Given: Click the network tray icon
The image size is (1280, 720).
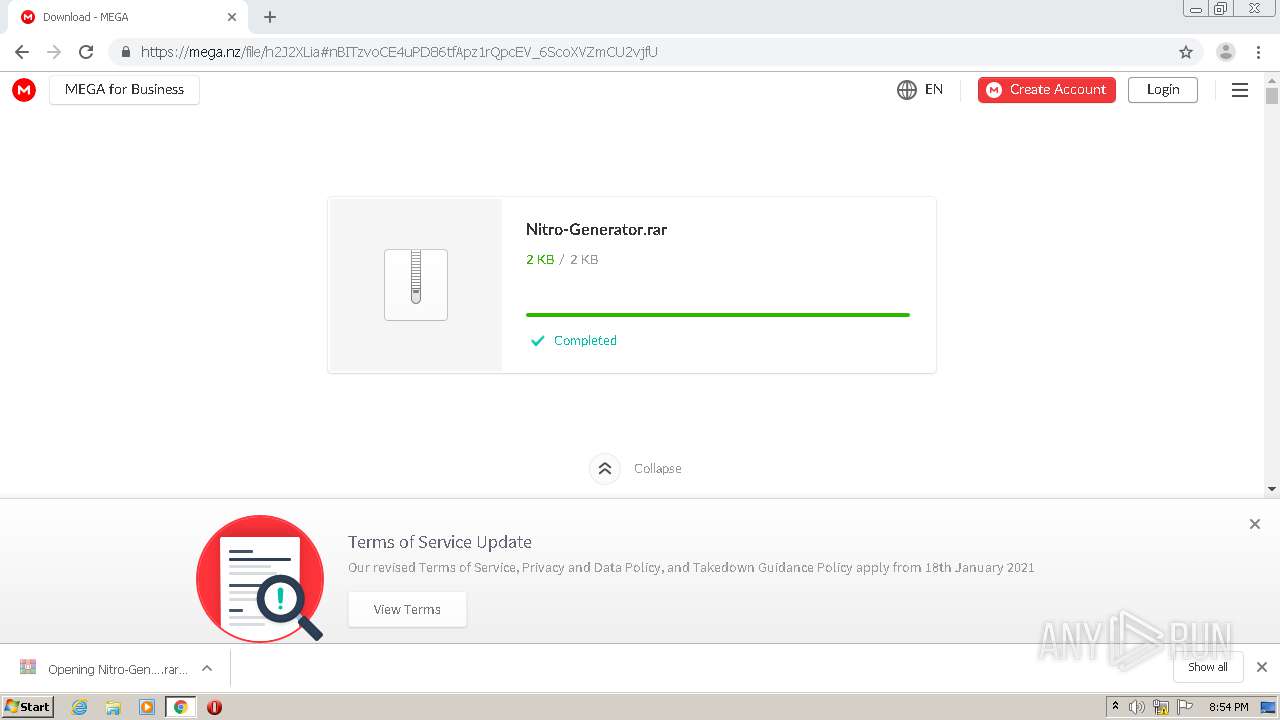Looking at the screenshot, I should 1161,707.
